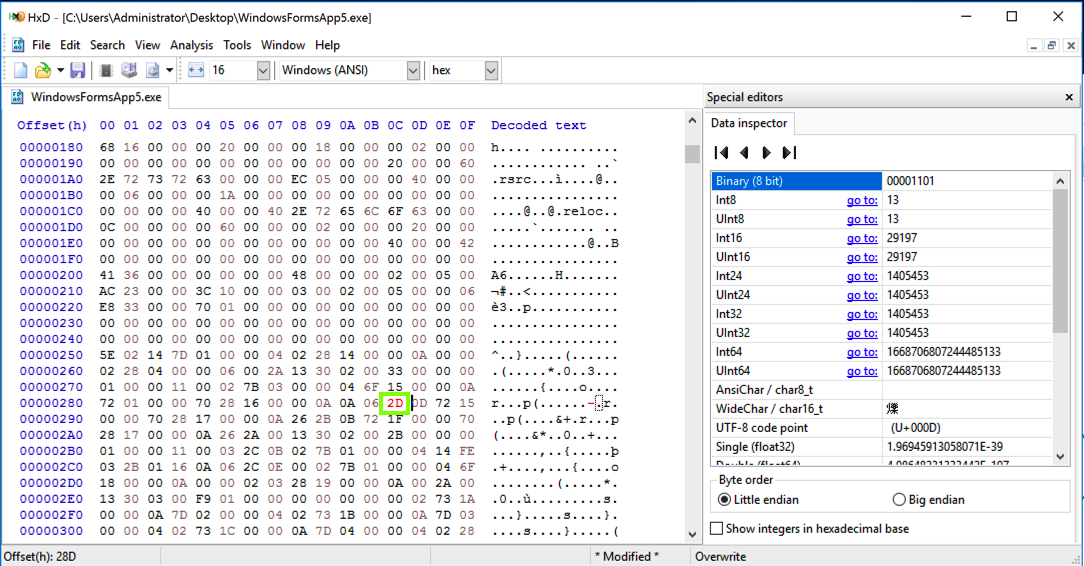Open the Window menu
The width and height of the screenshot is (1084, 566).
[x=283, y=45]
